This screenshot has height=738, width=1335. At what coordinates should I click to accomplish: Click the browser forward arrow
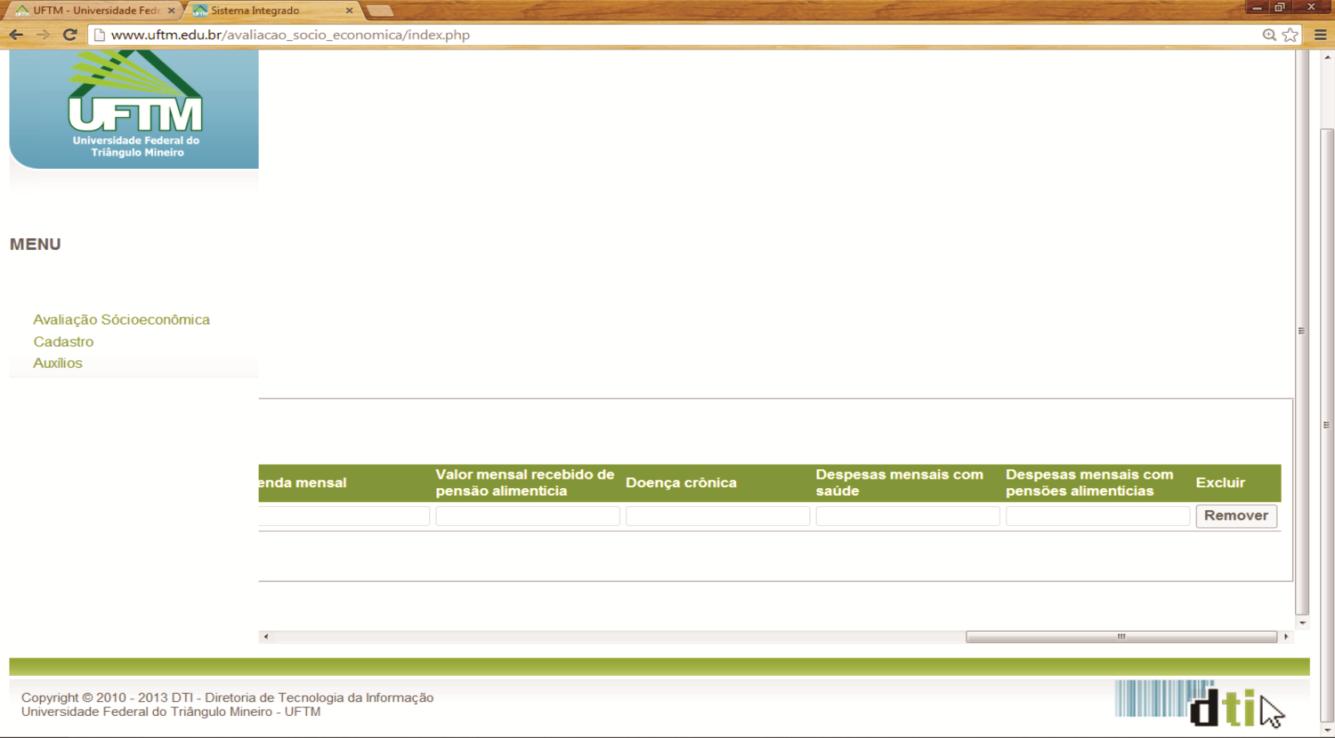[x=42, y=35]
